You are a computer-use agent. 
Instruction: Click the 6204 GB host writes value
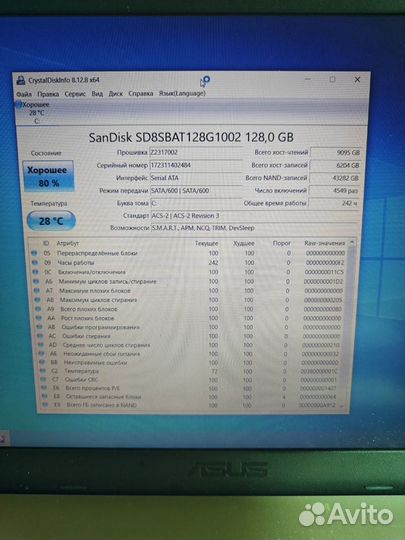click(335, 165)
